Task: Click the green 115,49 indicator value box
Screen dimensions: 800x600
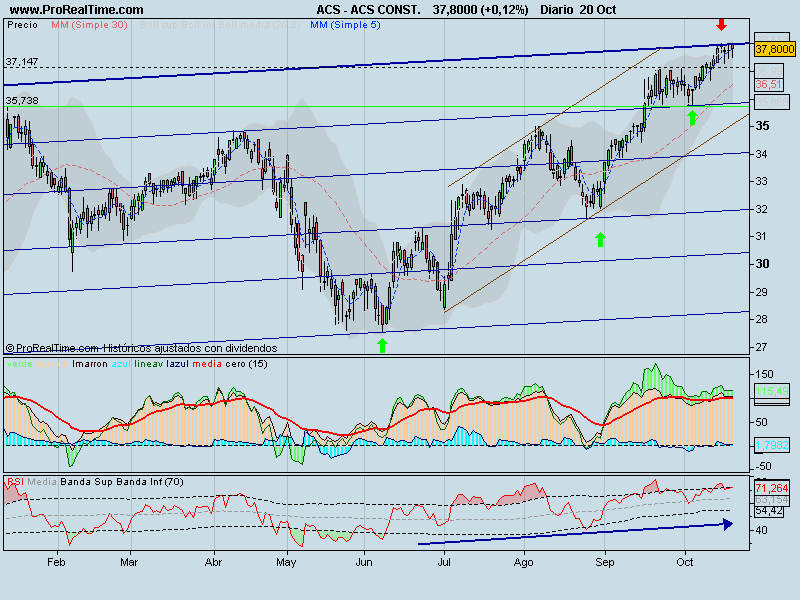Action: coord(772,391)
